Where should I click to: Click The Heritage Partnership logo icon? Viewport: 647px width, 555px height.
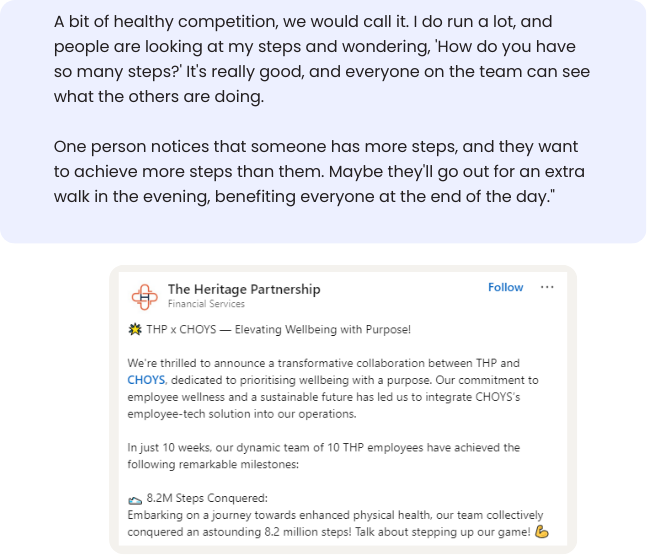[x=145, y=296]
